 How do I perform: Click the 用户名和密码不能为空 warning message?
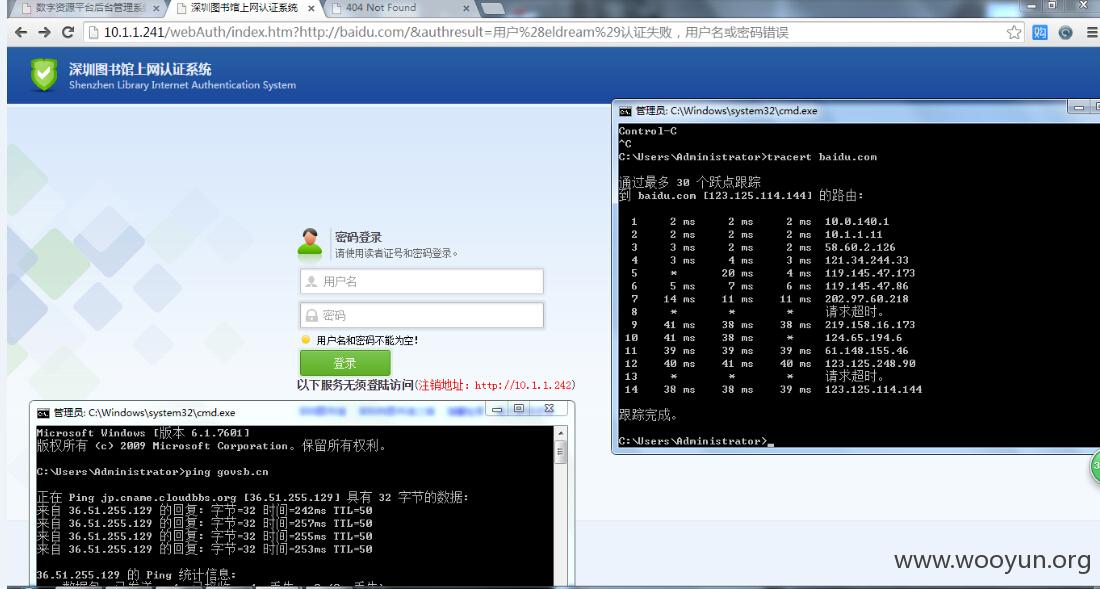[367, 340]
